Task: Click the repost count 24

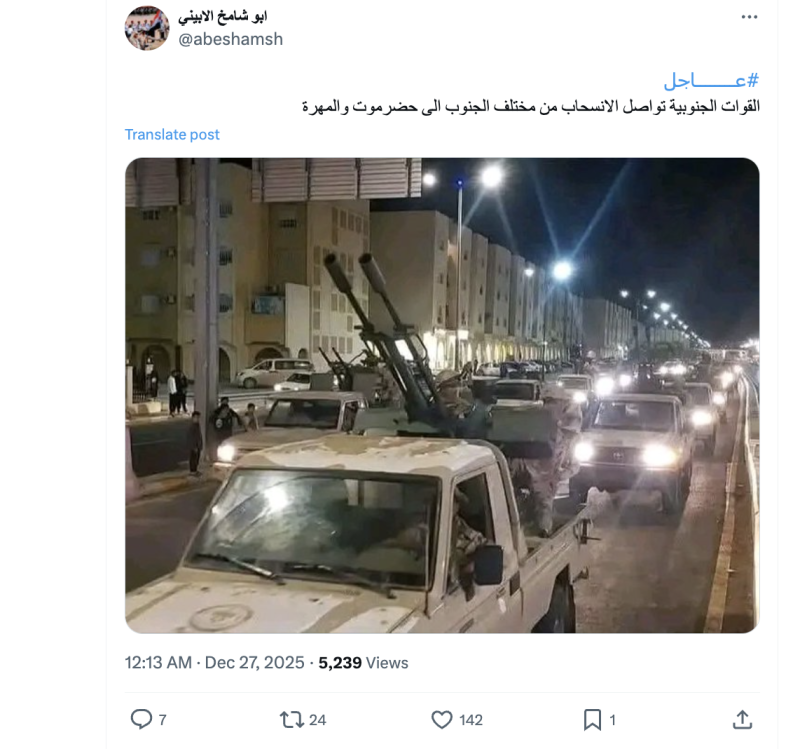Action: 317,720
